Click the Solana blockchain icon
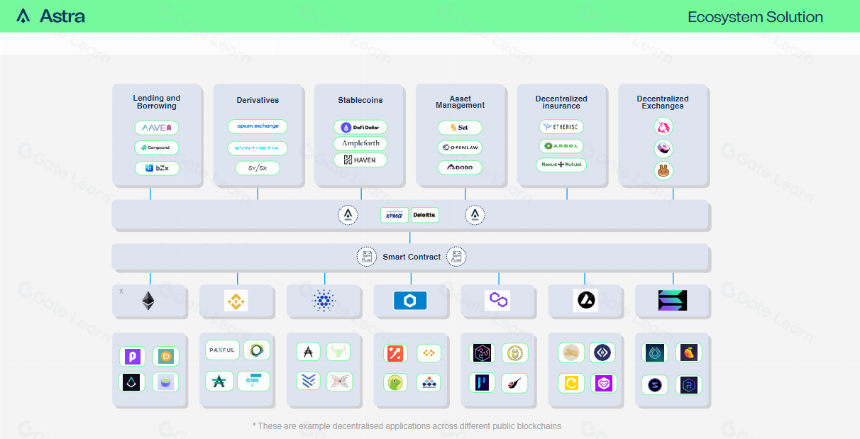This screenshot has height=439, width=860. click(x=672, y=300)
